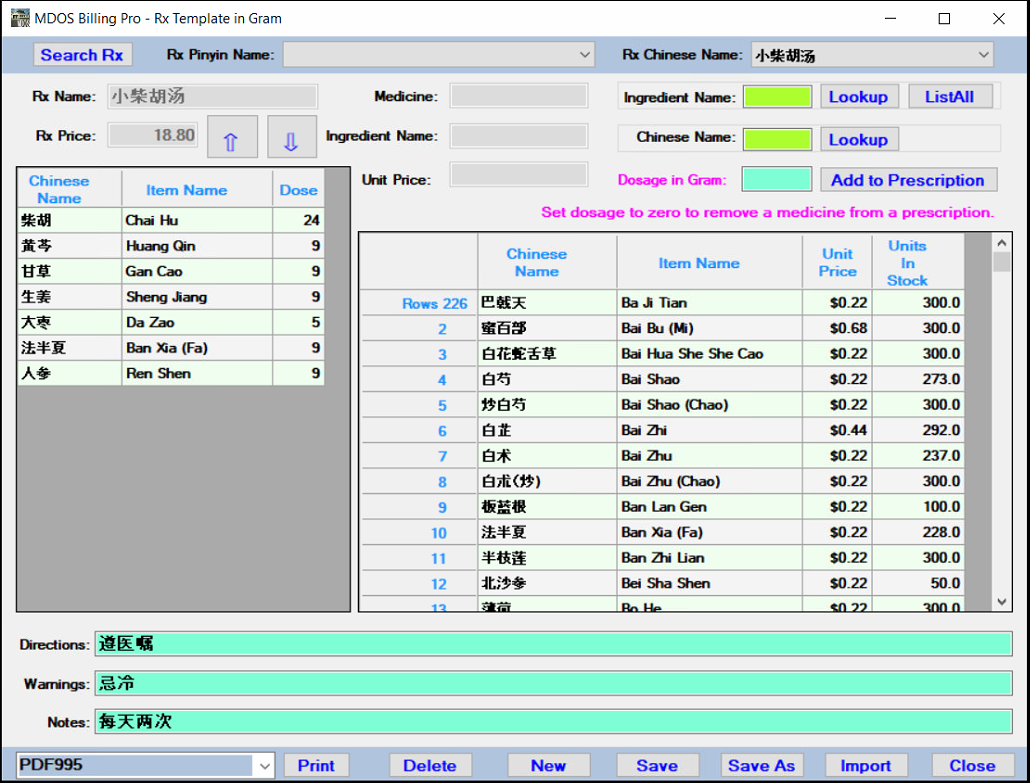Save the current prescription template
This screenshot has width=1030, height=783.
[657, 764]
